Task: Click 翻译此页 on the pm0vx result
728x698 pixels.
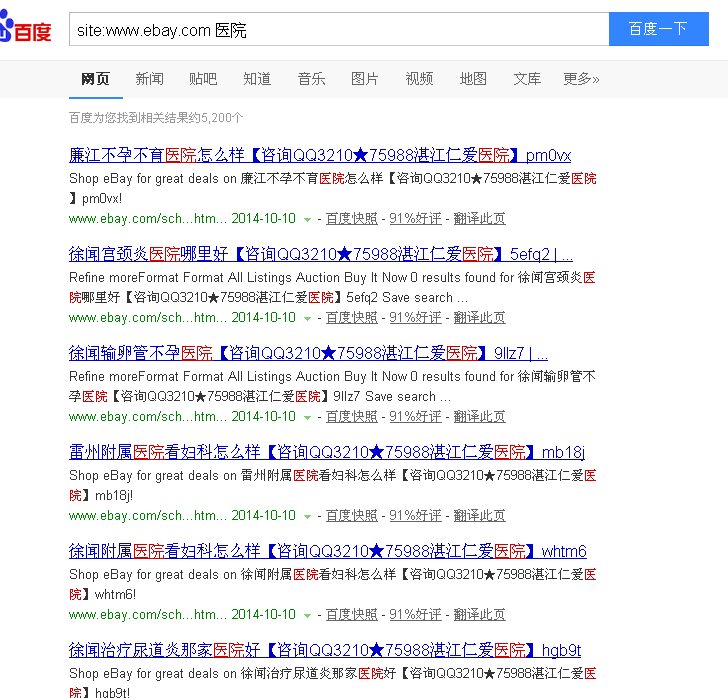Action: 480,219
